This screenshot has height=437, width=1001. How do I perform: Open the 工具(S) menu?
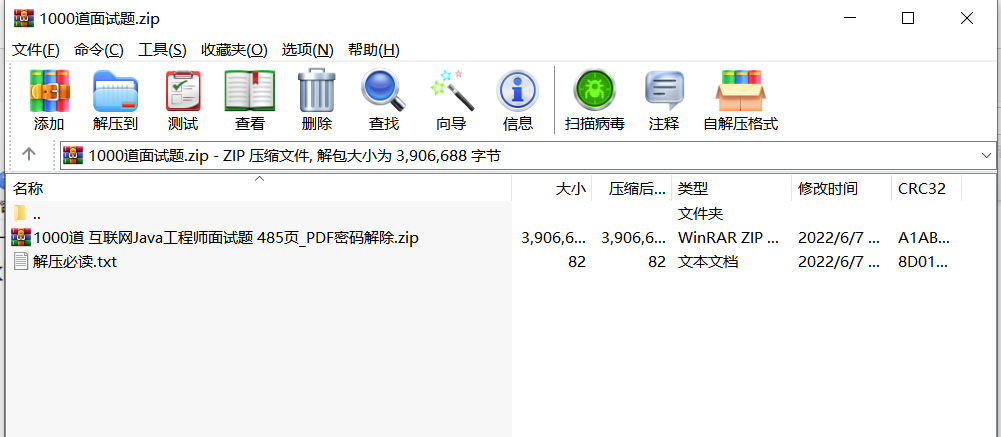point(162,50)
